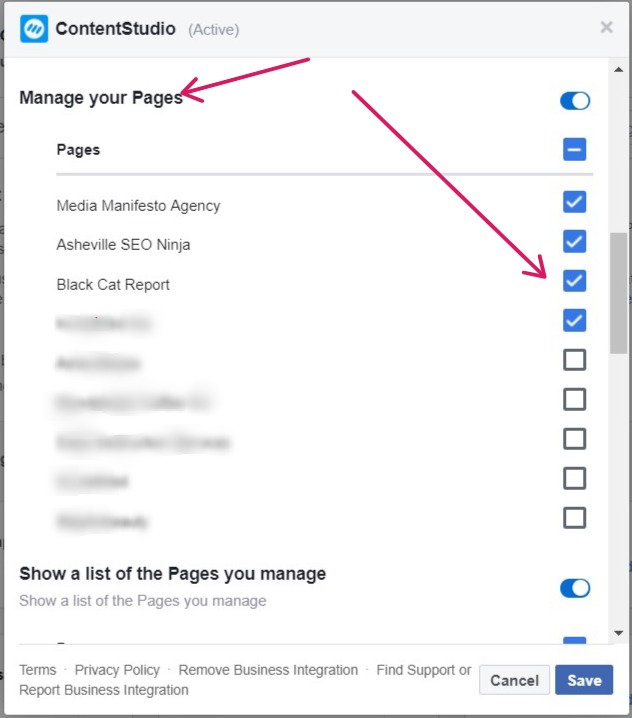Image resolution: width=632 pixels, height=718 pixels.
Task: Click the Black Cat Report label
Action: [x=113, y=284]
